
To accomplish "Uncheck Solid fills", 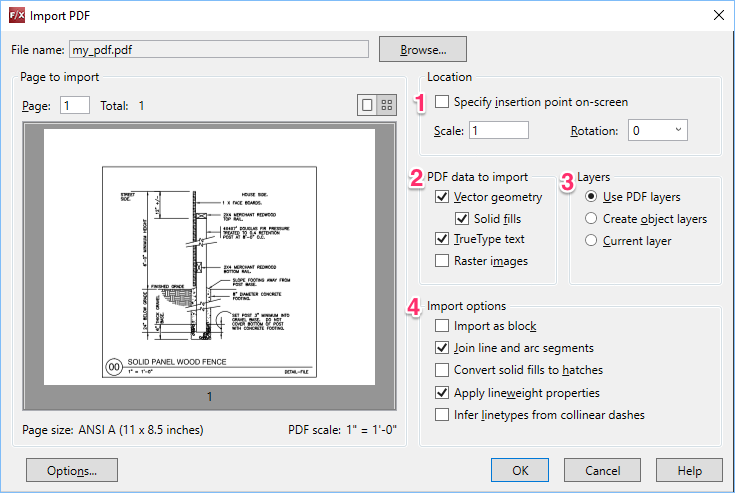I will click(x=462, y=218).
